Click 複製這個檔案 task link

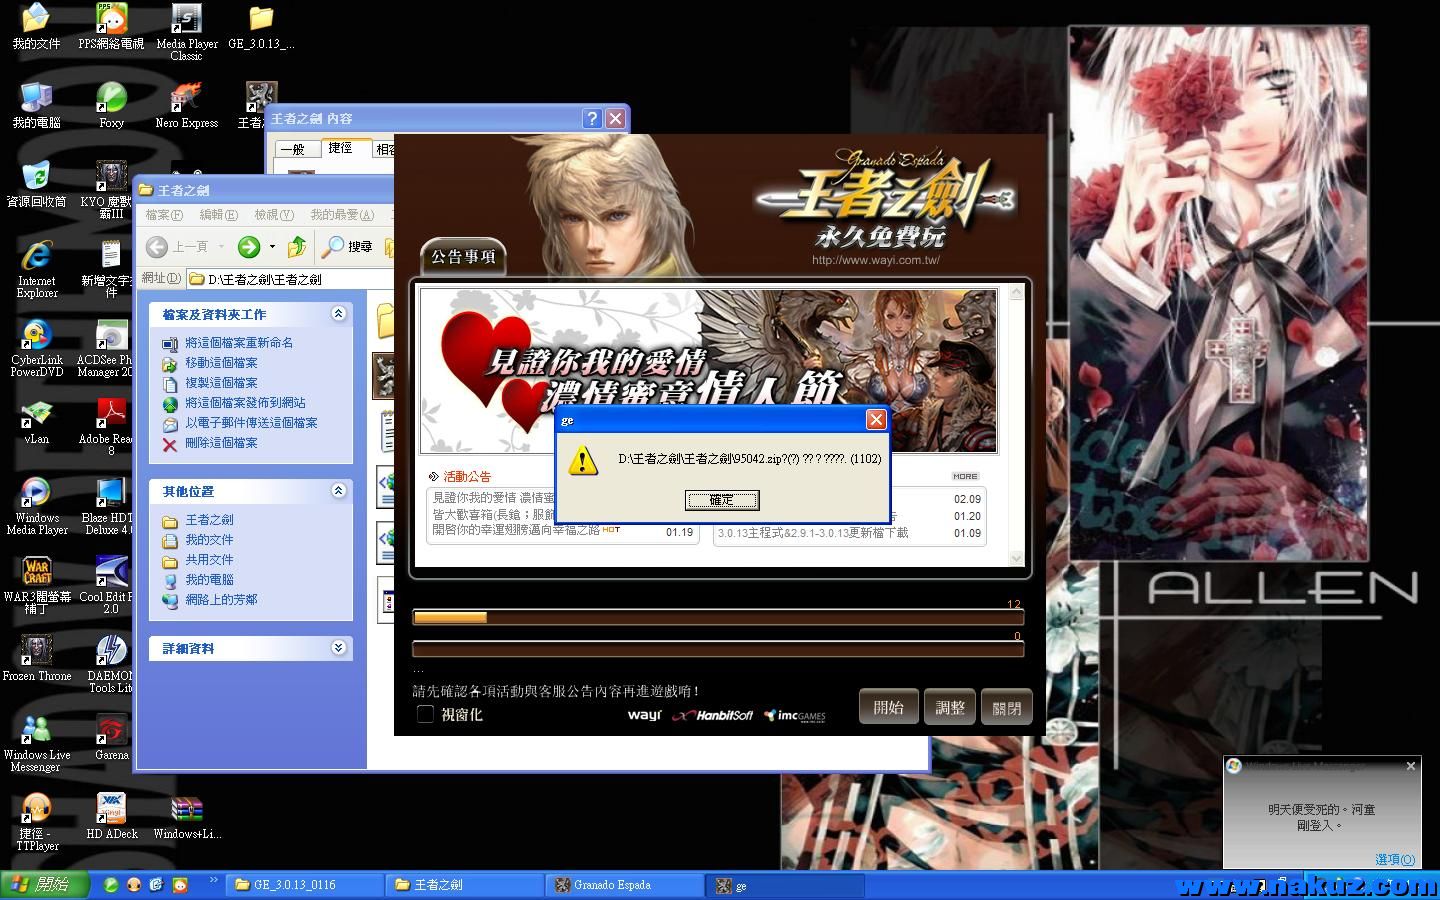pyautogui.click(x=221, y=382)
